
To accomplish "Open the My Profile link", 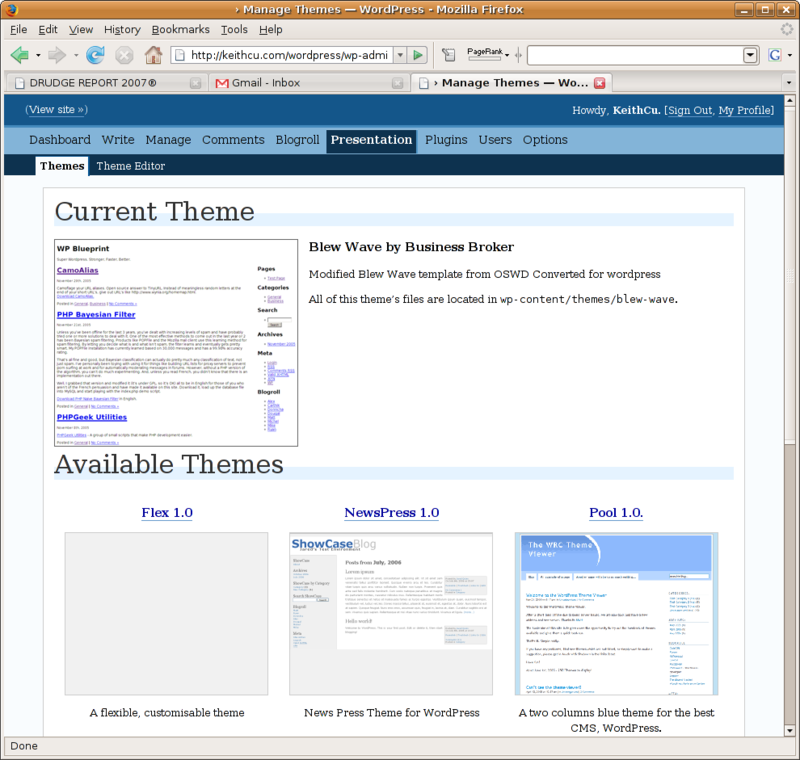I will tap(744, 110).
